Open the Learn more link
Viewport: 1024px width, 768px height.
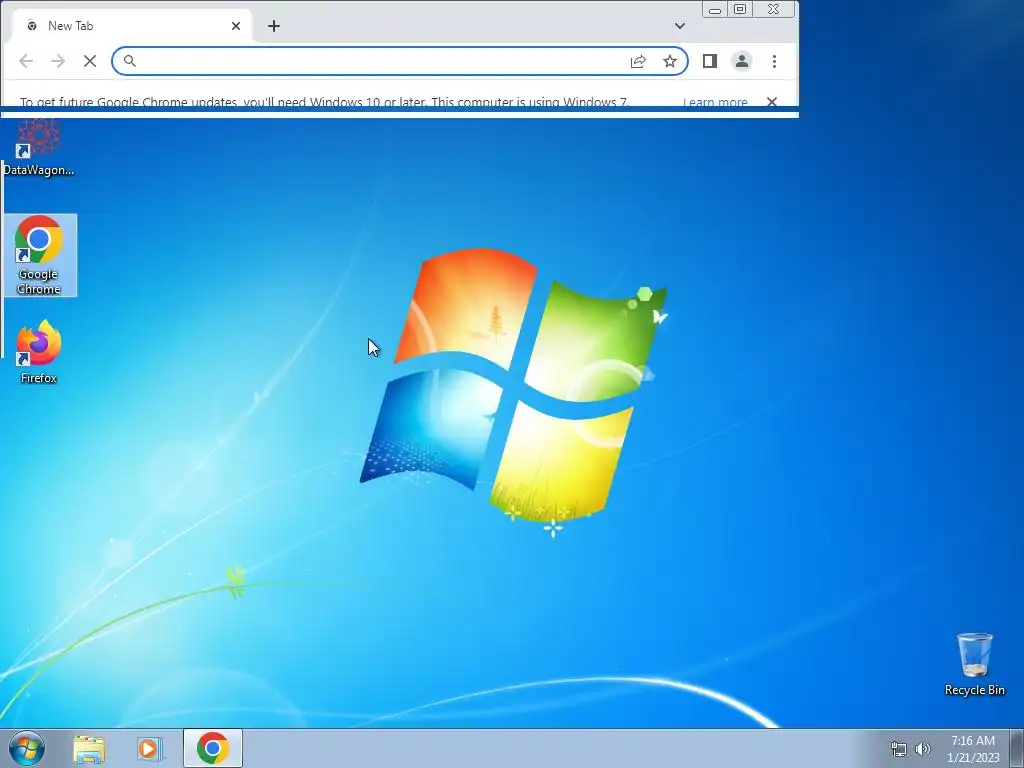click(x=715, y=102)
